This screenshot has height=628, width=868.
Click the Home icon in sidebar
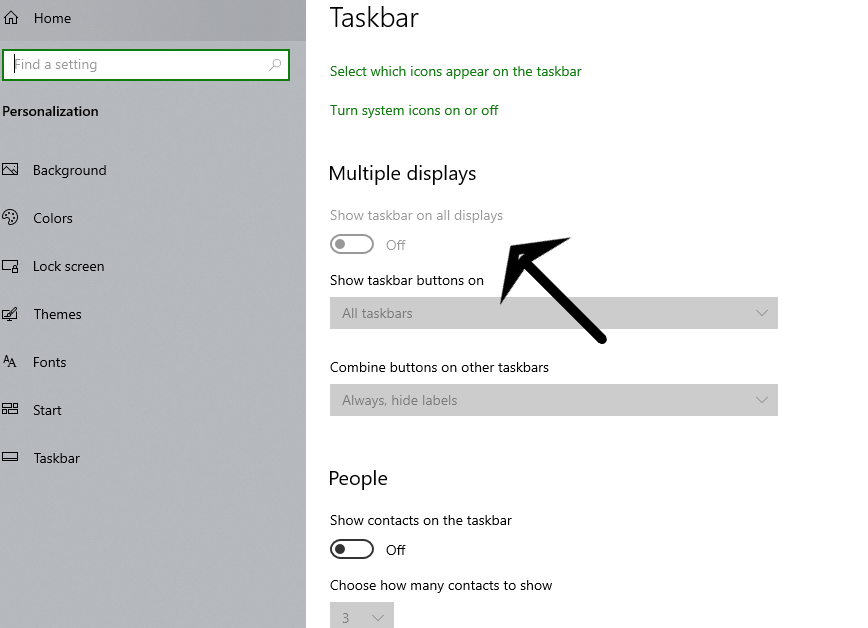[11, 18]
